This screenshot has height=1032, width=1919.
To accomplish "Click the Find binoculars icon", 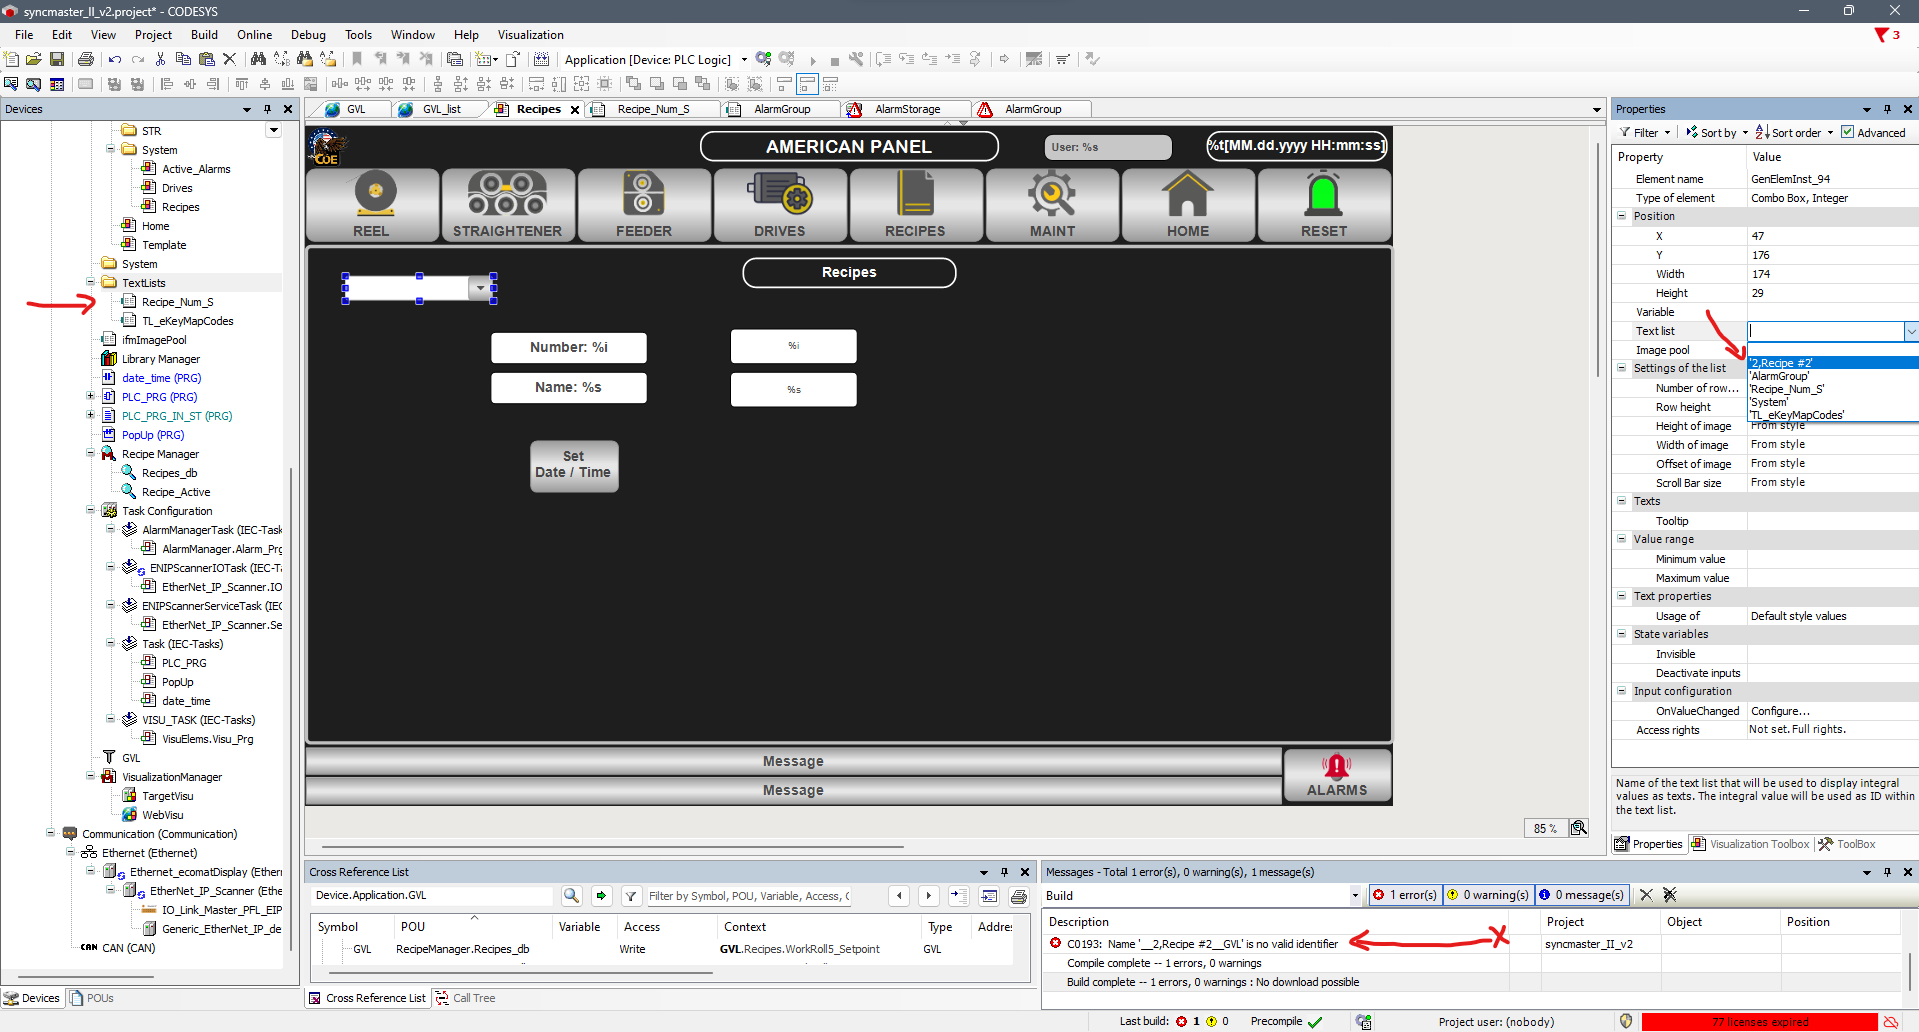I will coord(258,59).
